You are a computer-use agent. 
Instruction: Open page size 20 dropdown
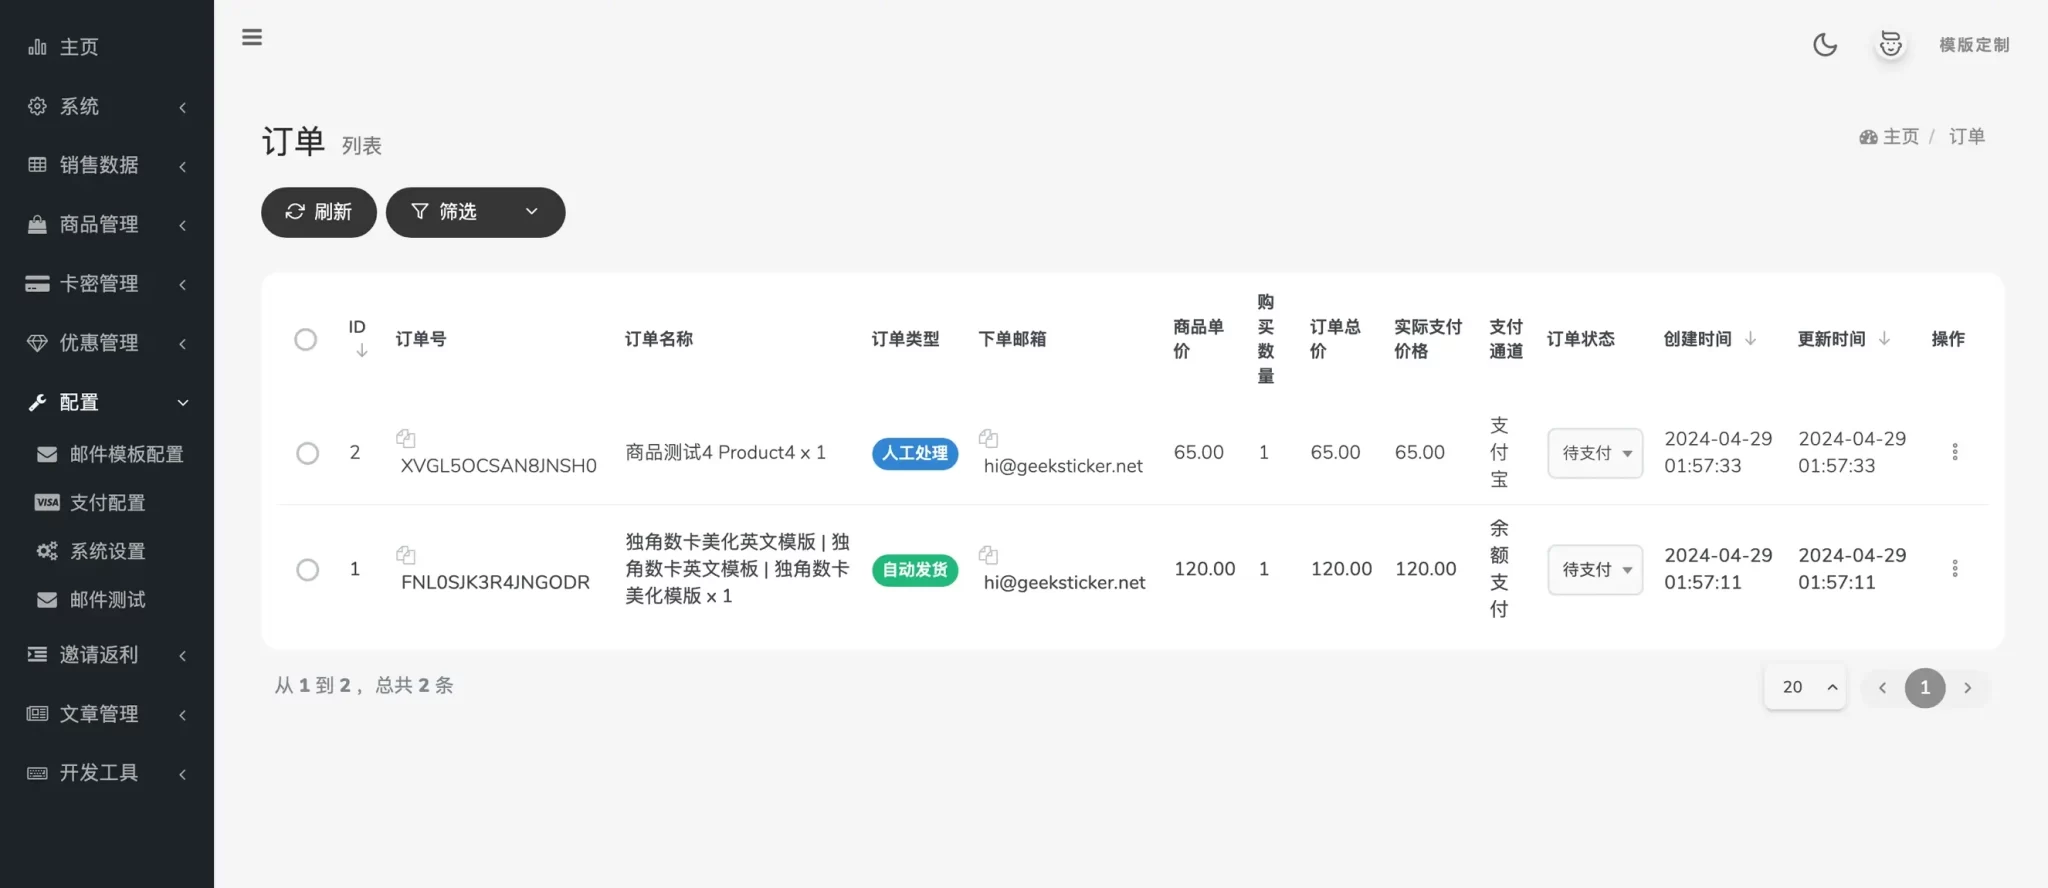click(1805, 687)
